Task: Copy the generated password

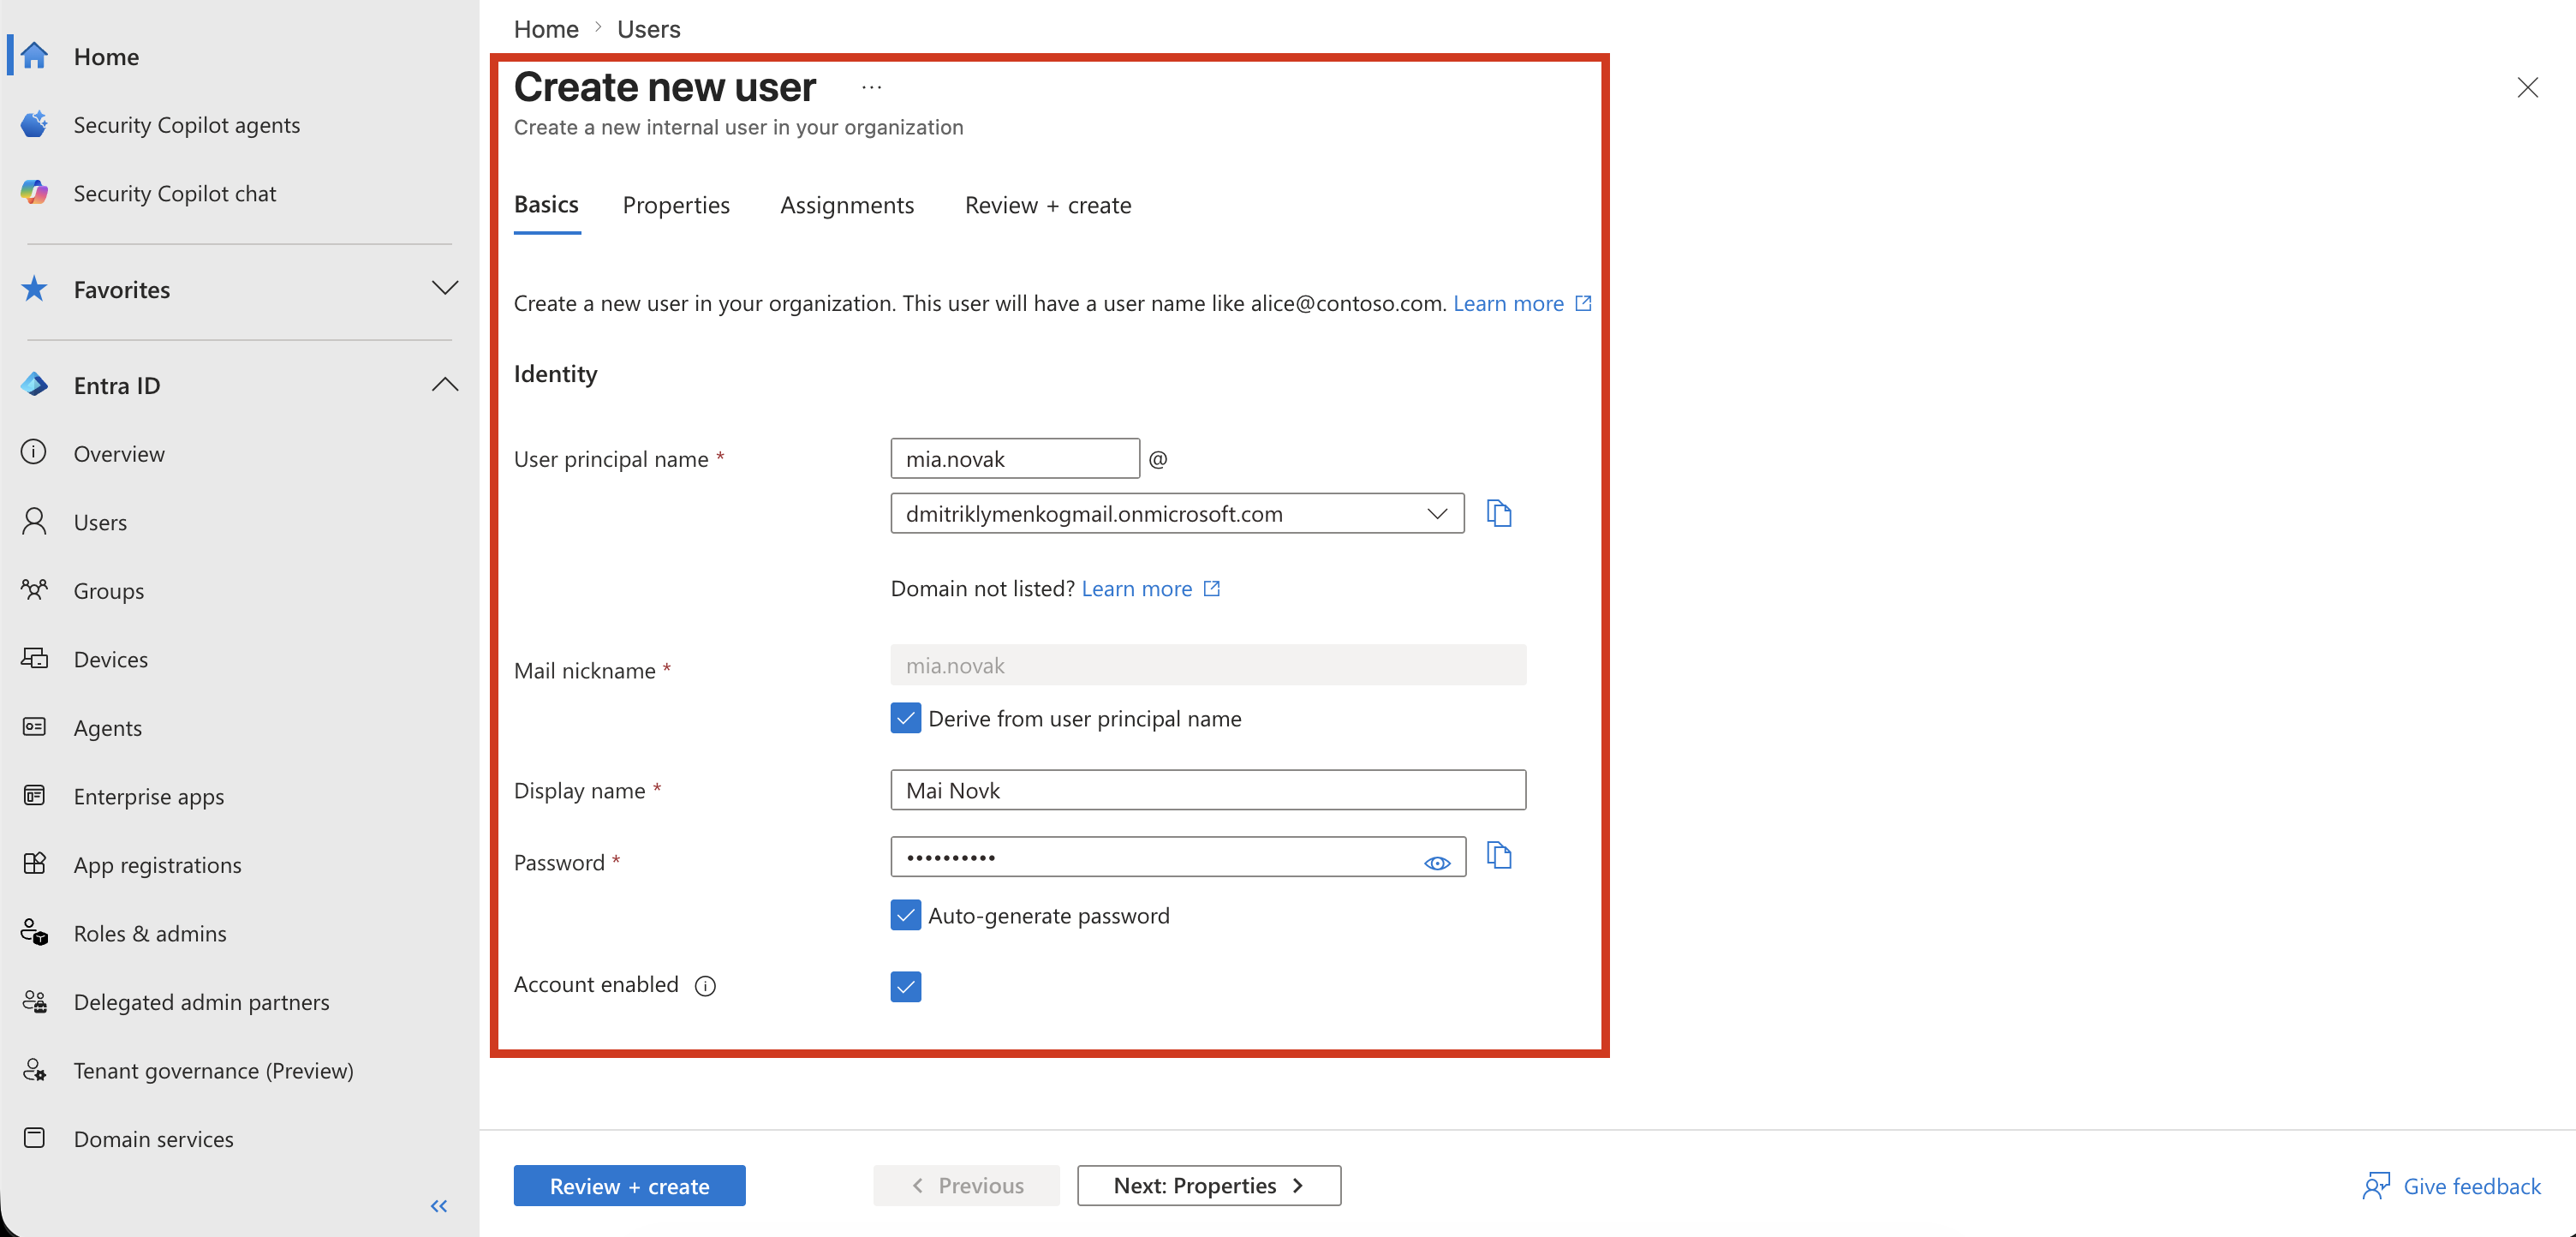Action: 1498,855
